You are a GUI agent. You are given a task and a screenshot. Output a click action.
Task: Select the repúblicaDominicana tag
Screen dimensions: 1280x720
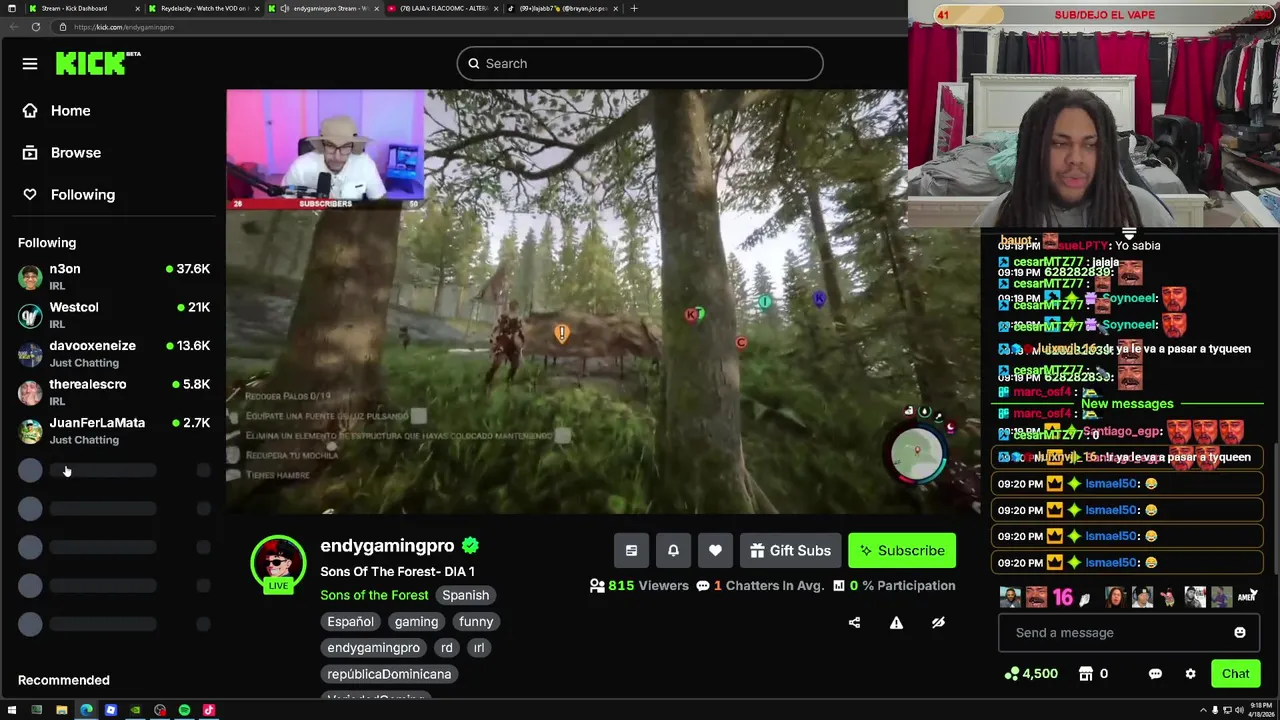[389, 674]
